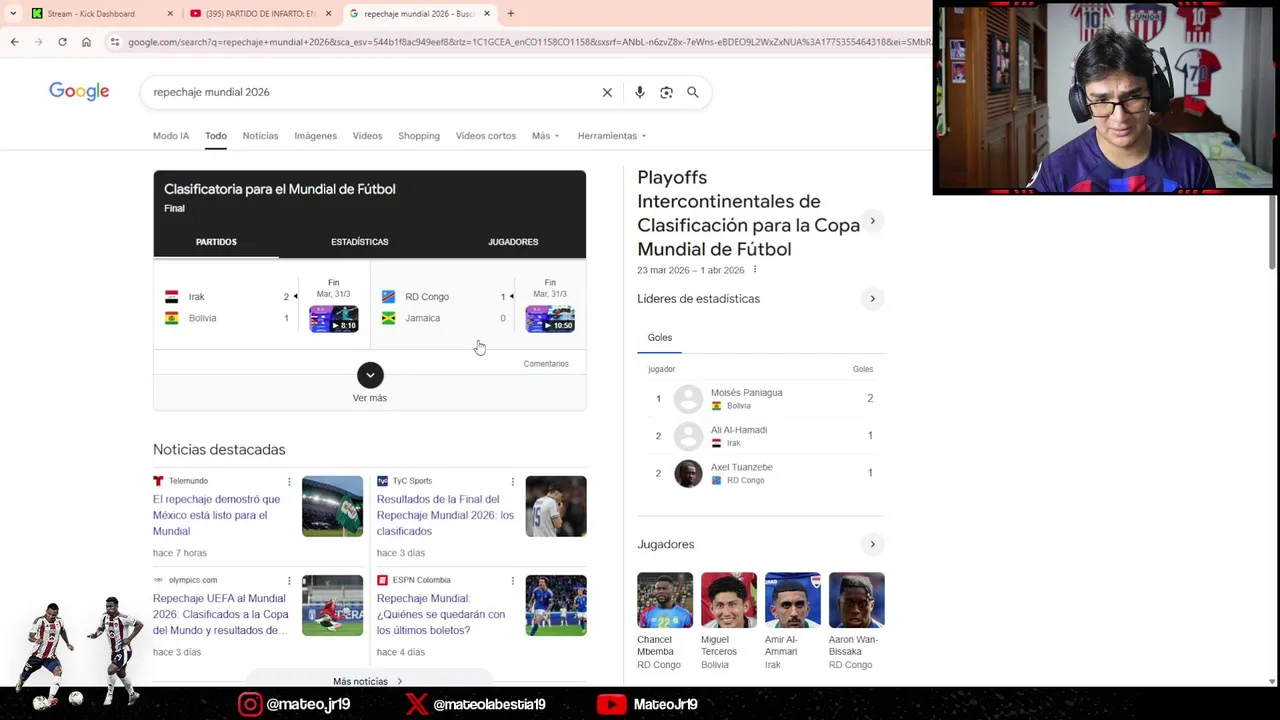Click the Google logo

pyautogui.click(x=79, y=92)
